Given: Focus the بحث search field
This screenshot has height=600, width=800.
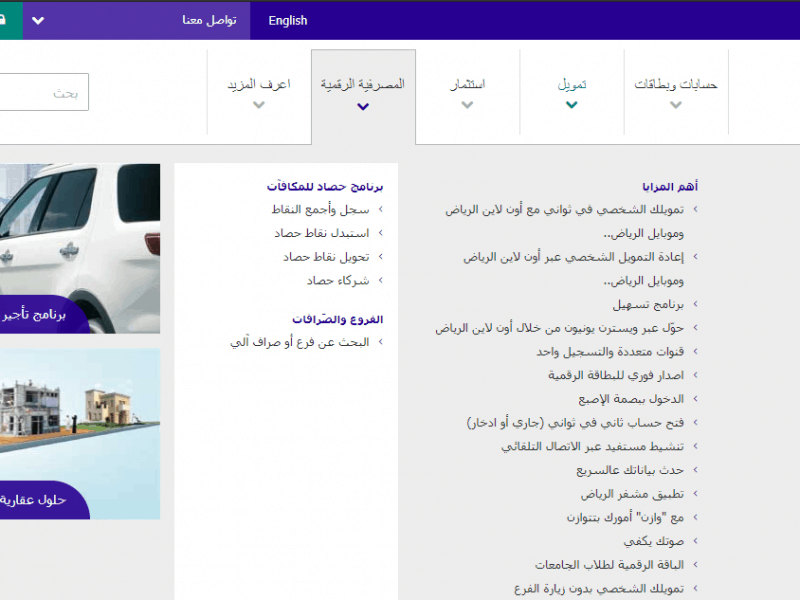Looking at the screenshot, I should pos(43,92).
